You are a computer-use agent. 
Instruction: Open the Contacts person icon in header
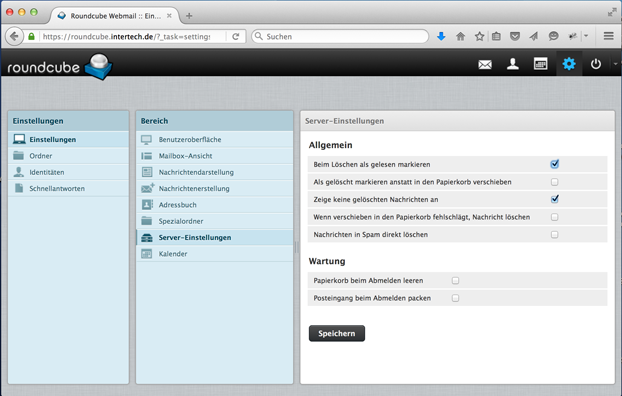tap(513, 63)
